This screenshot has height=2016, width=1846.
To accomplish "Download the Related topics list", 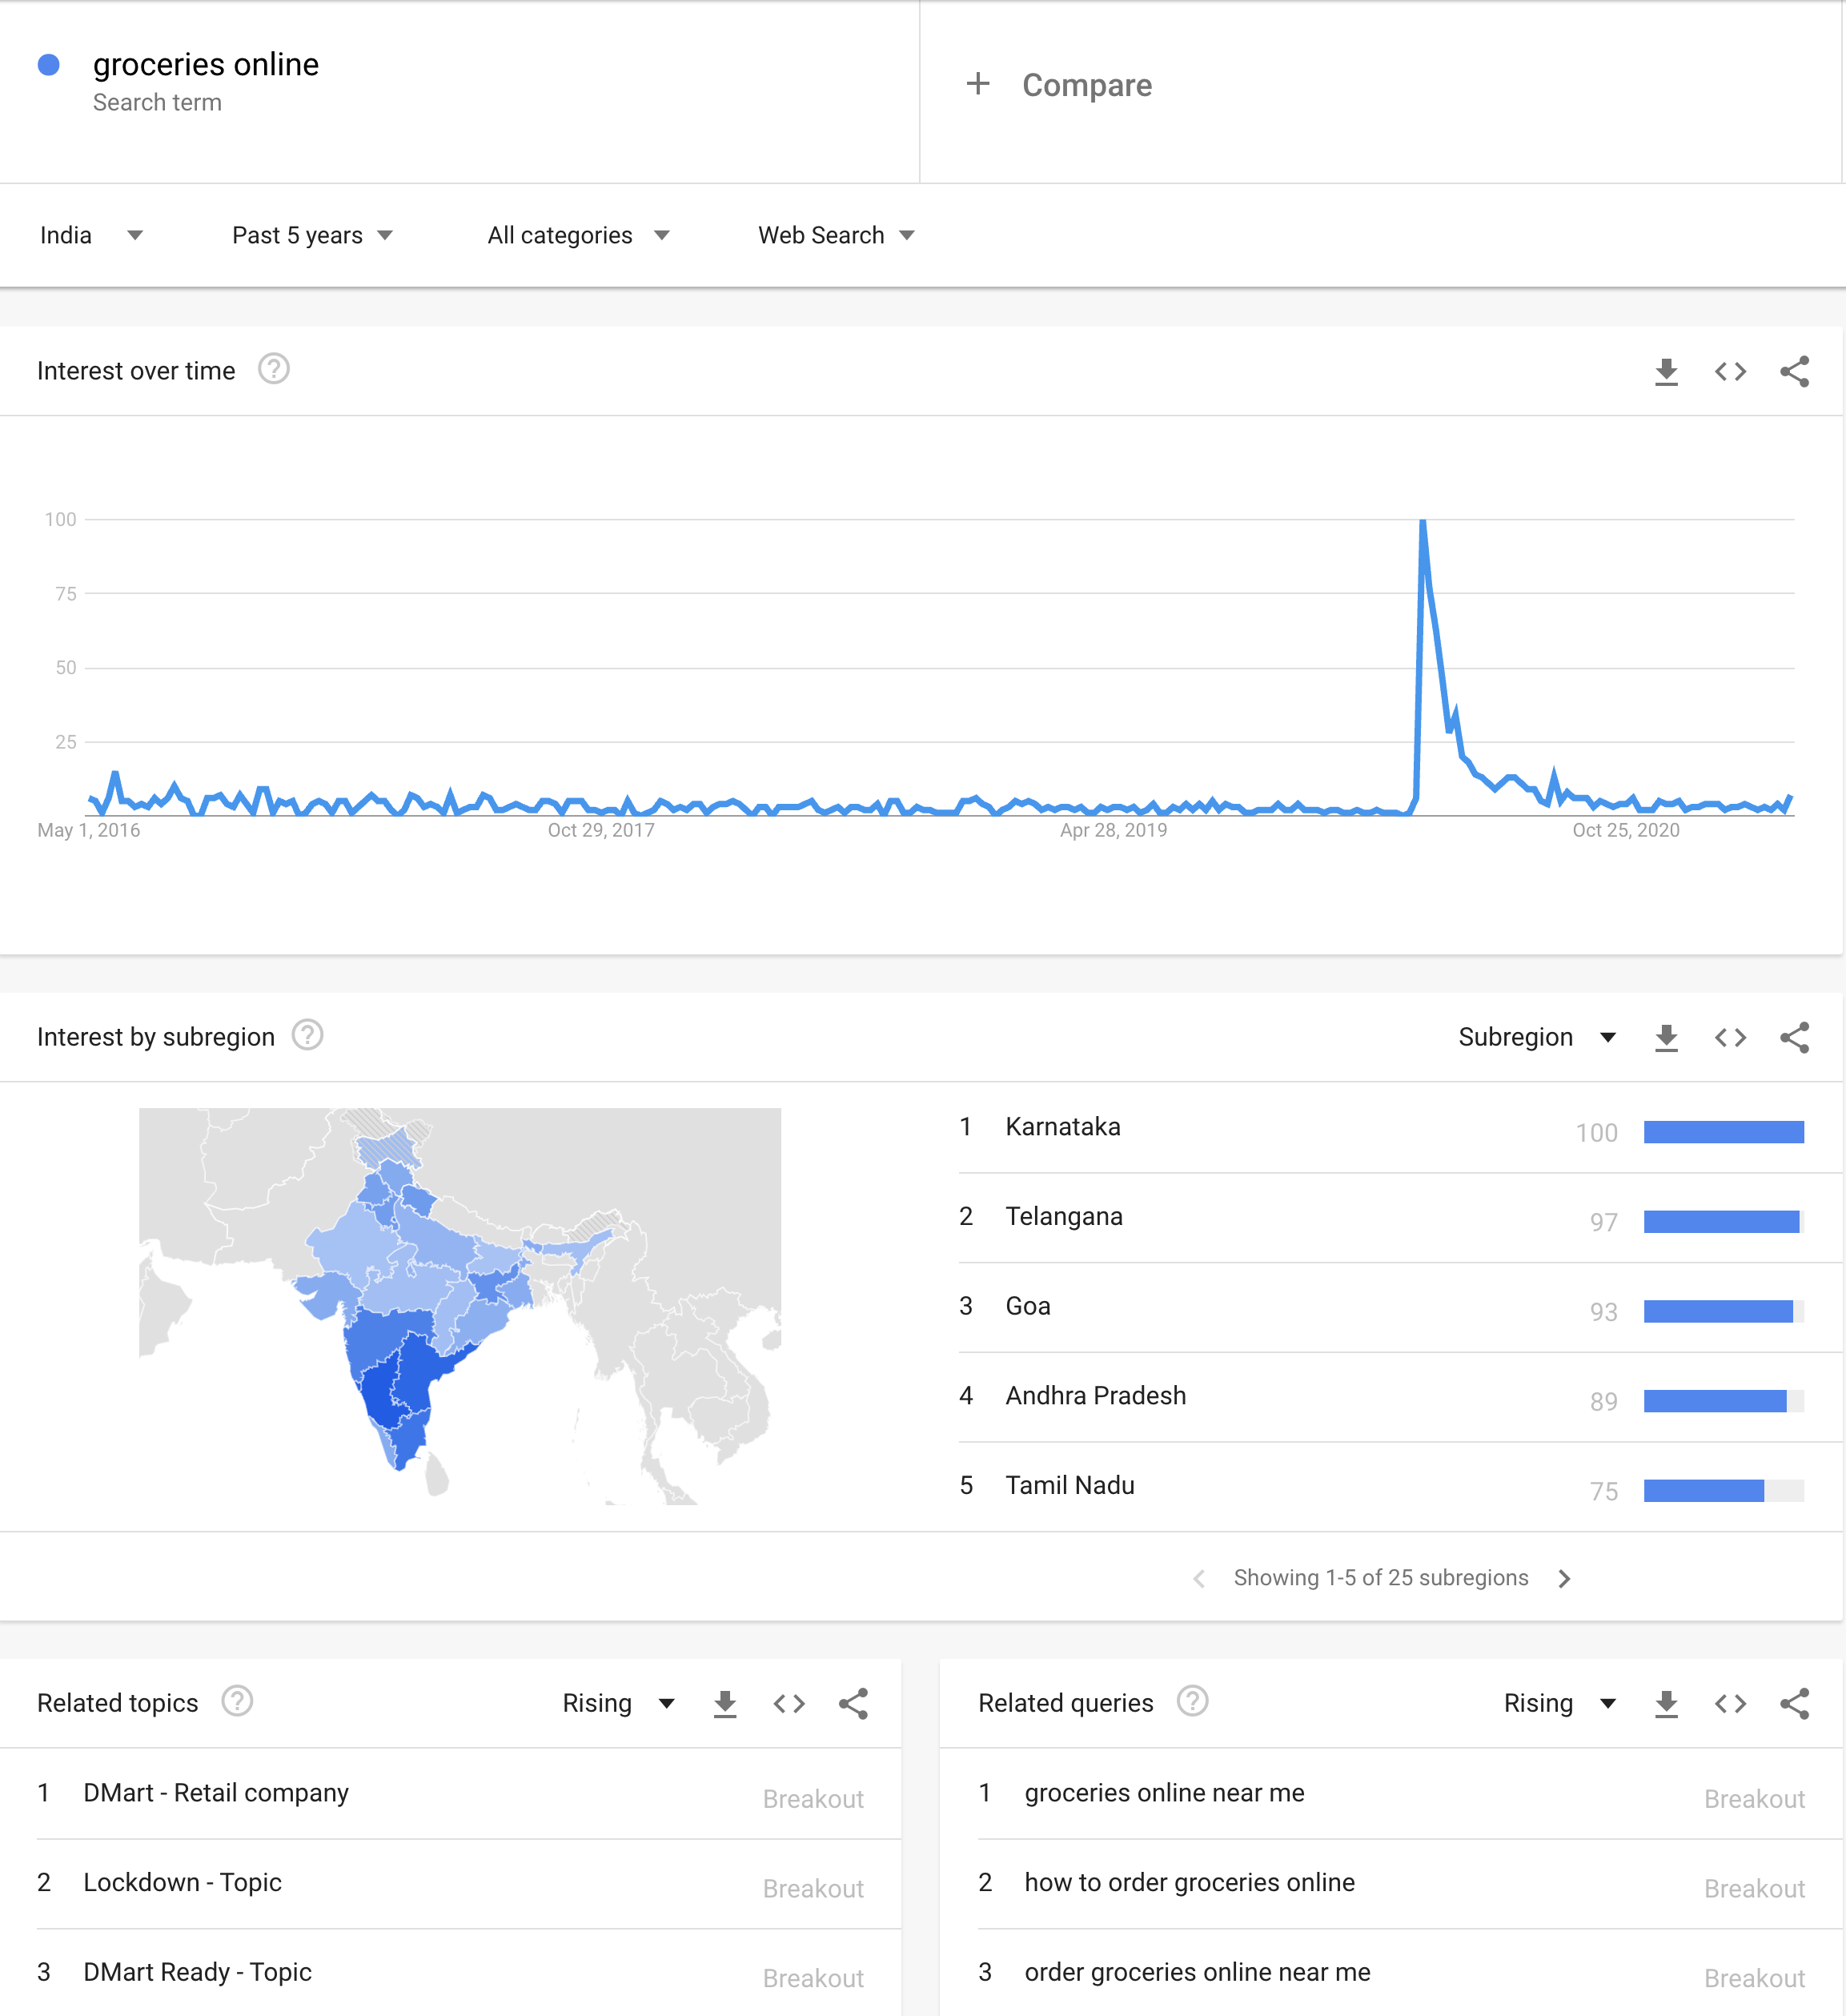I will [x=725, y=1704].
